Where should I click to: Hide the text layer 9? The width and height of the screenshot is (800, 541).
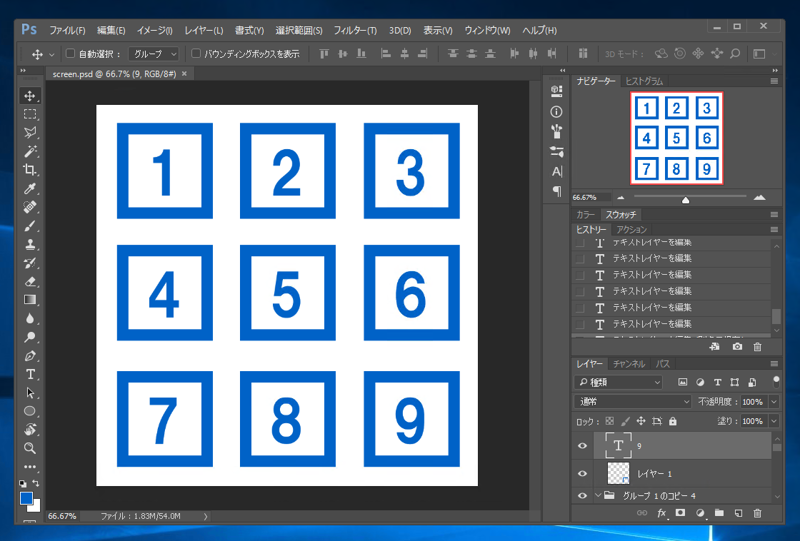point(582,446)
